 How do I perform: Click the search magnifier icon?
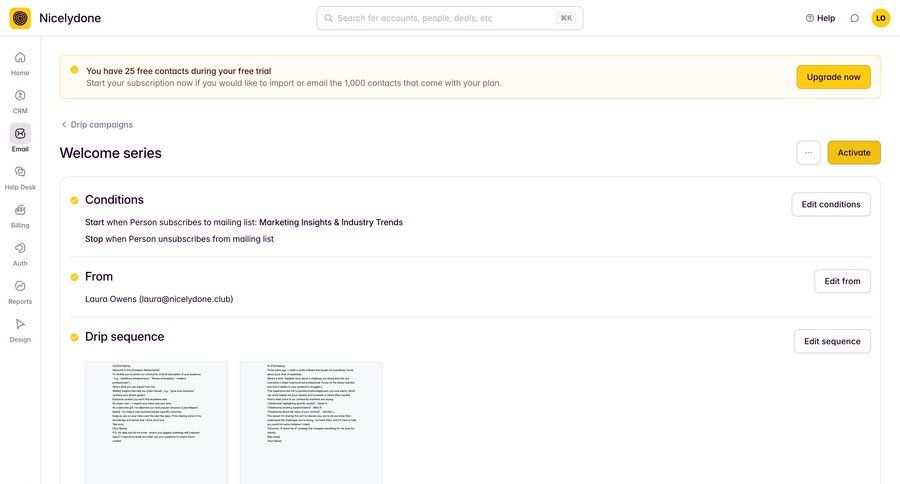pyautogui.click(x=328, y=18)
